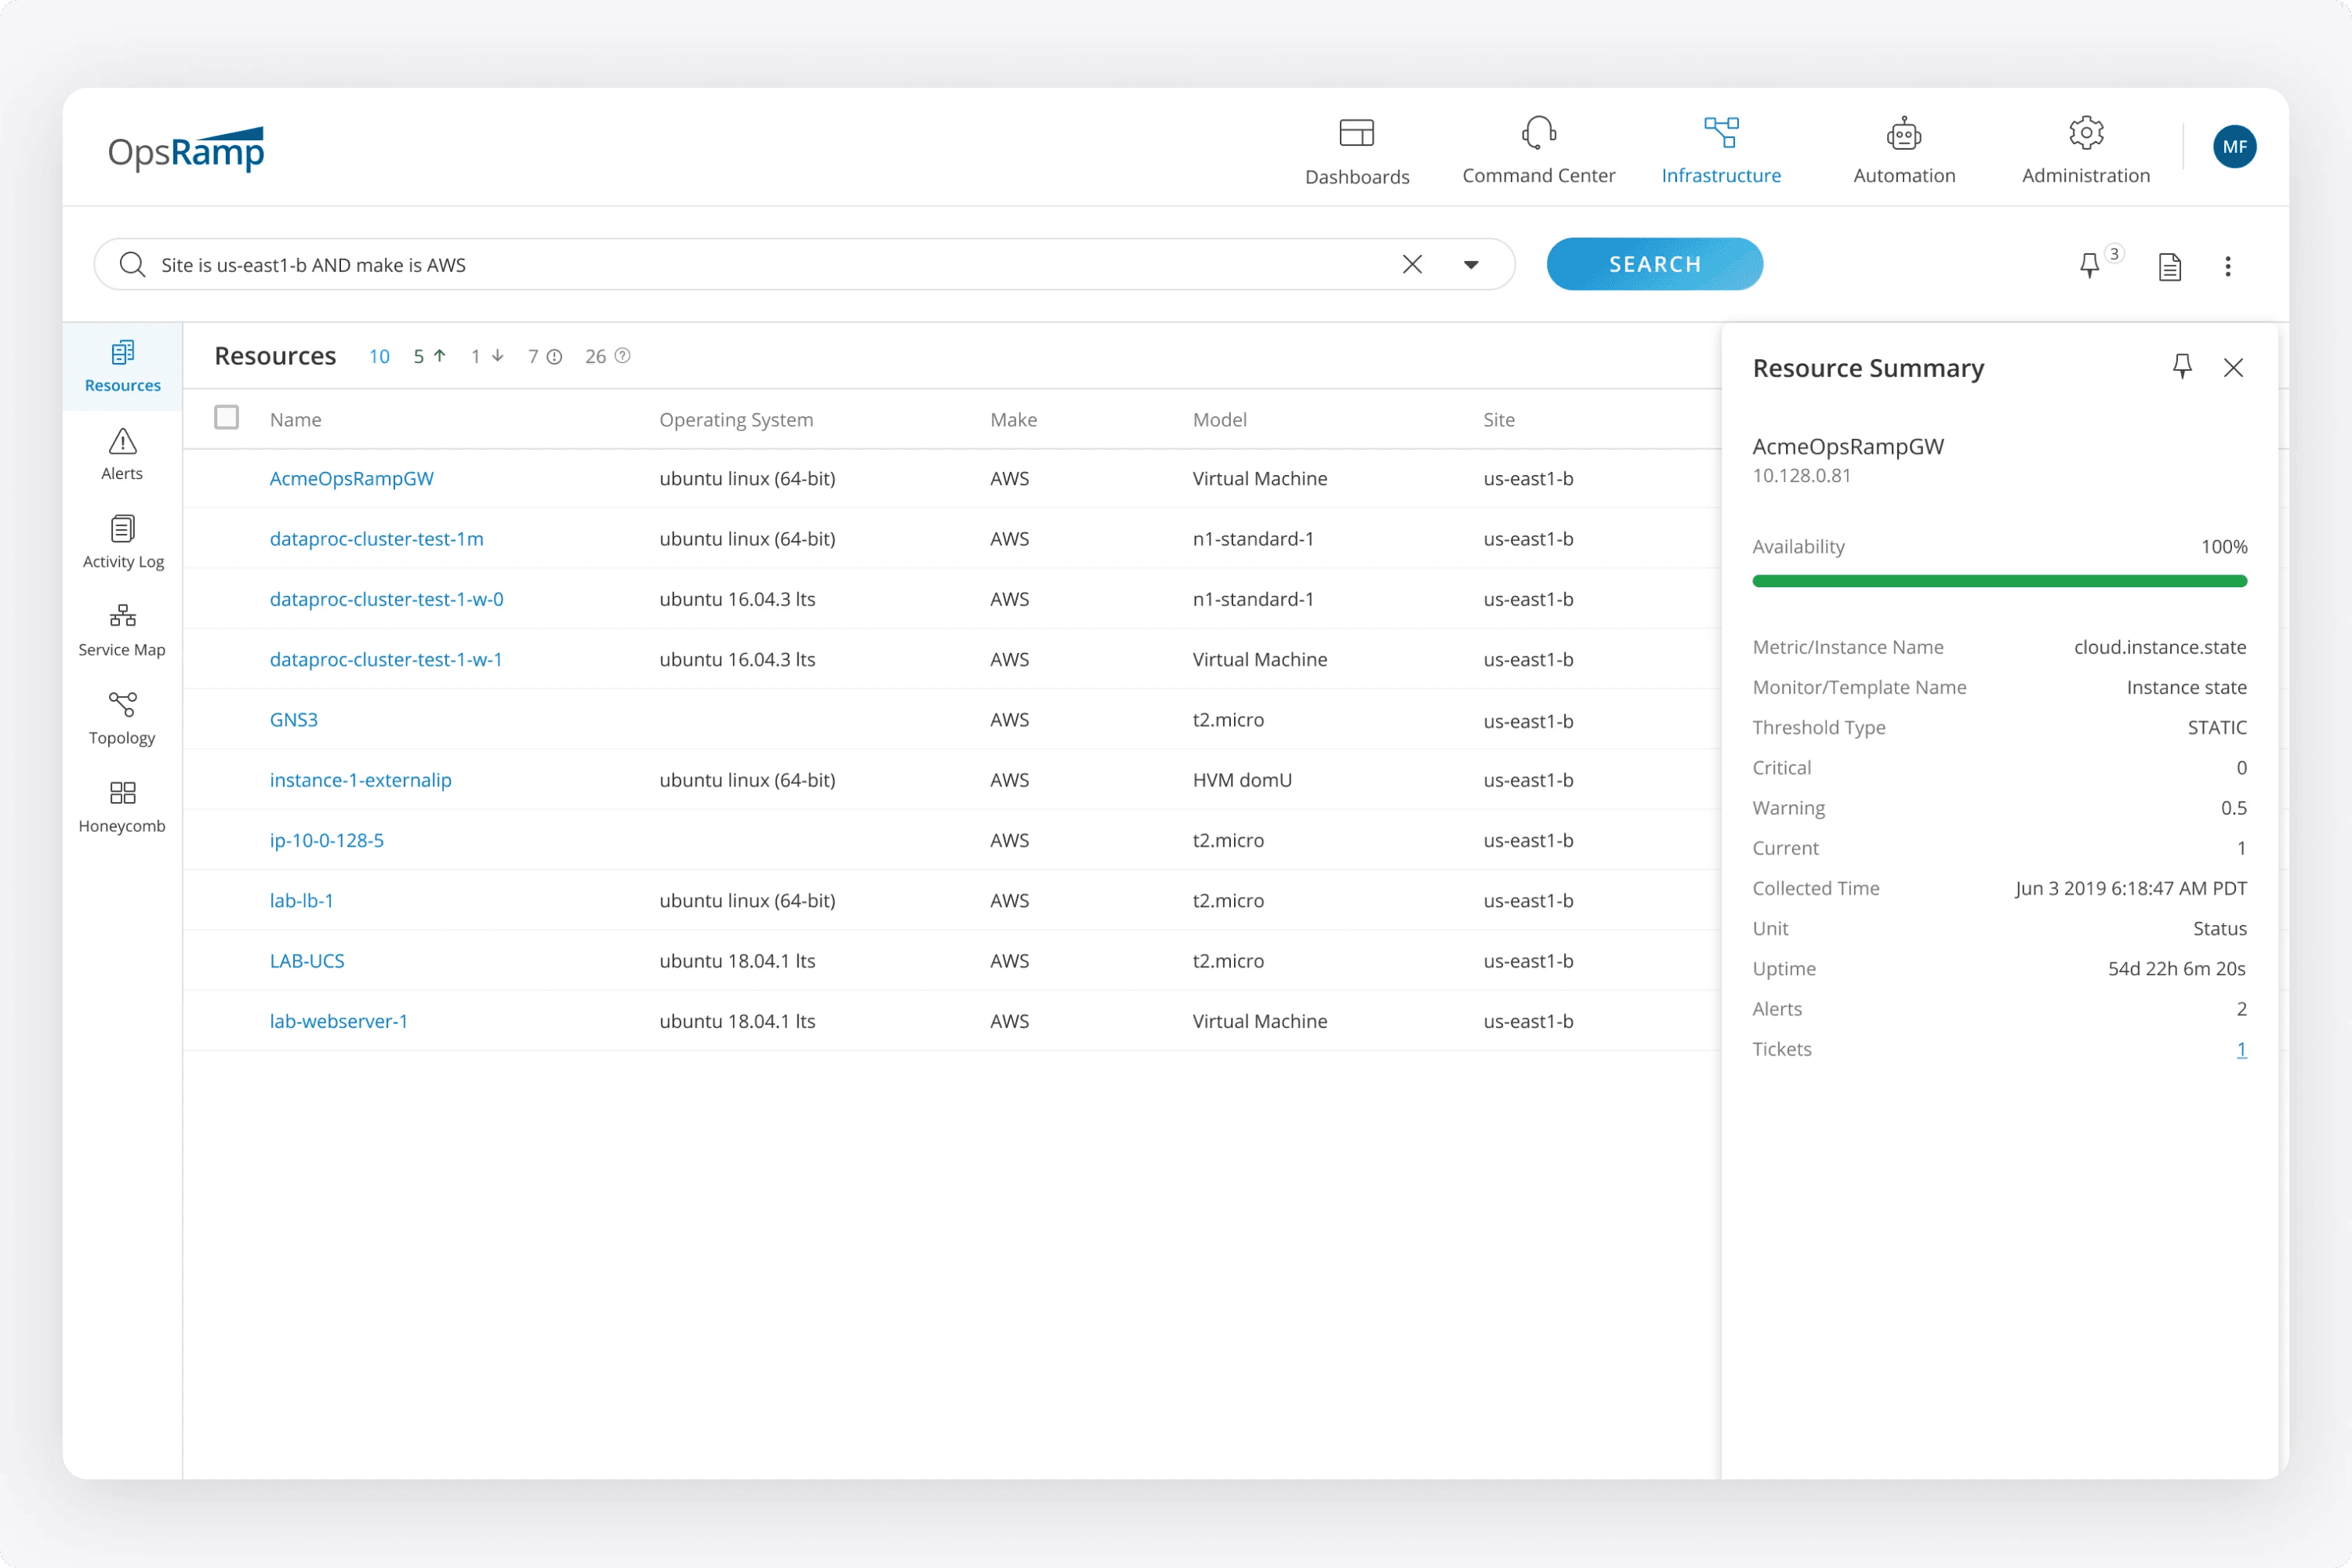Click the Resource Summary heading
This screenshot has width=2352, height=1568.
coord(1868,368)
